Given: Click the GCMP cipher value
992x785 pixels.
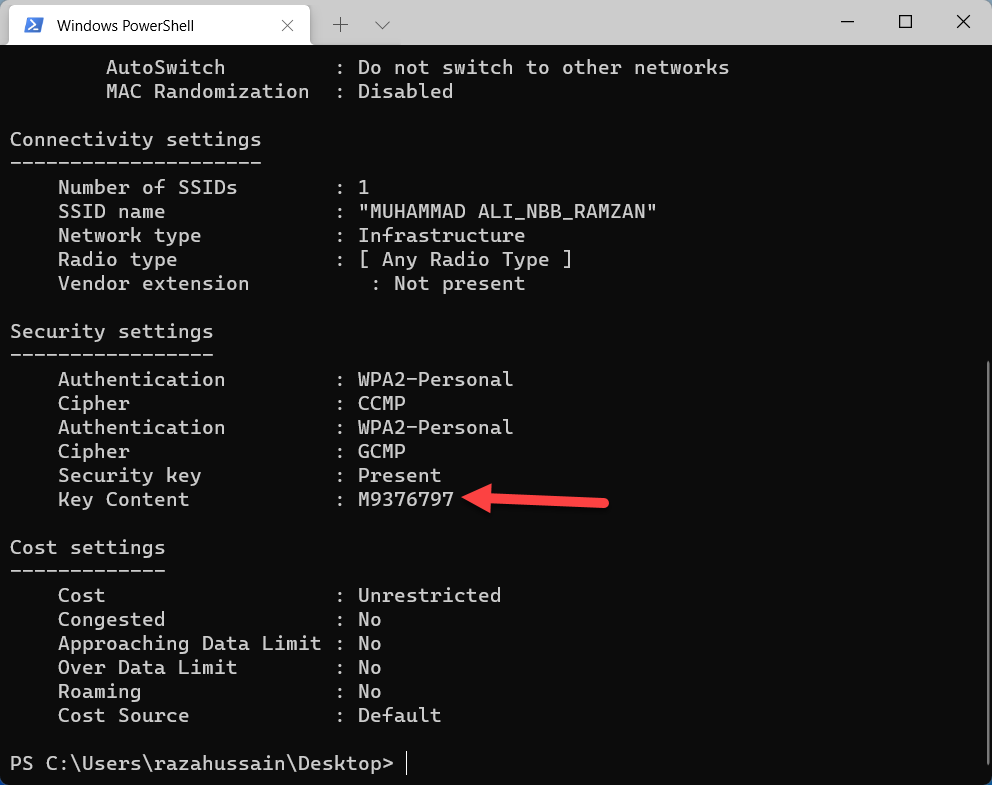Looking at the screenshot, I should [382, 451].
